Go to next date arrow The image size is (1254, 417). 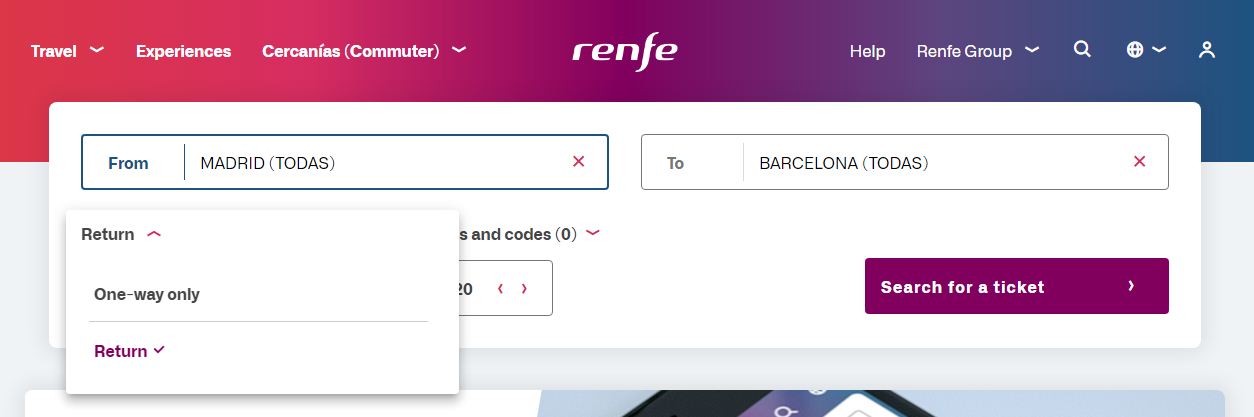tap(524, 289)
